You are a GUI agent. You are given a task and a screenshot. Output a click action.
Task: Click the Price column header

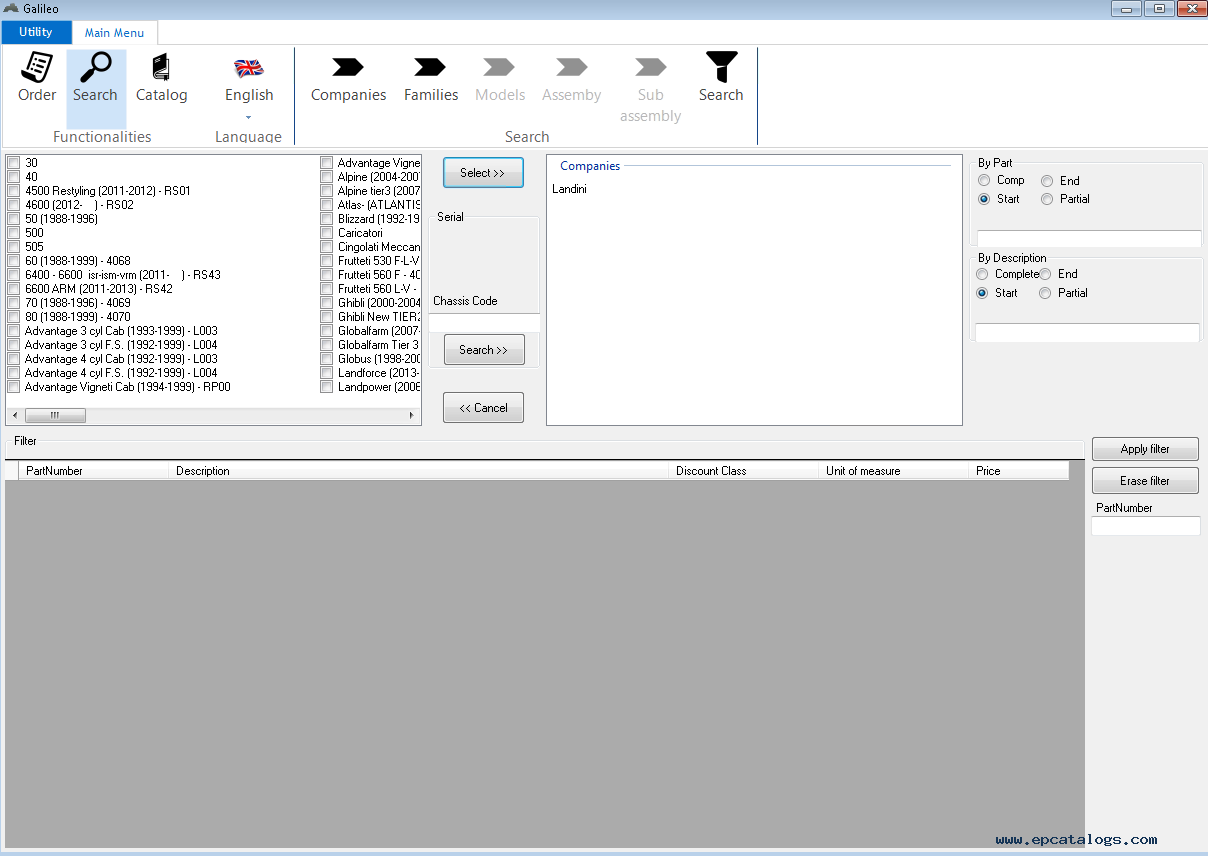click(1019, 471)
